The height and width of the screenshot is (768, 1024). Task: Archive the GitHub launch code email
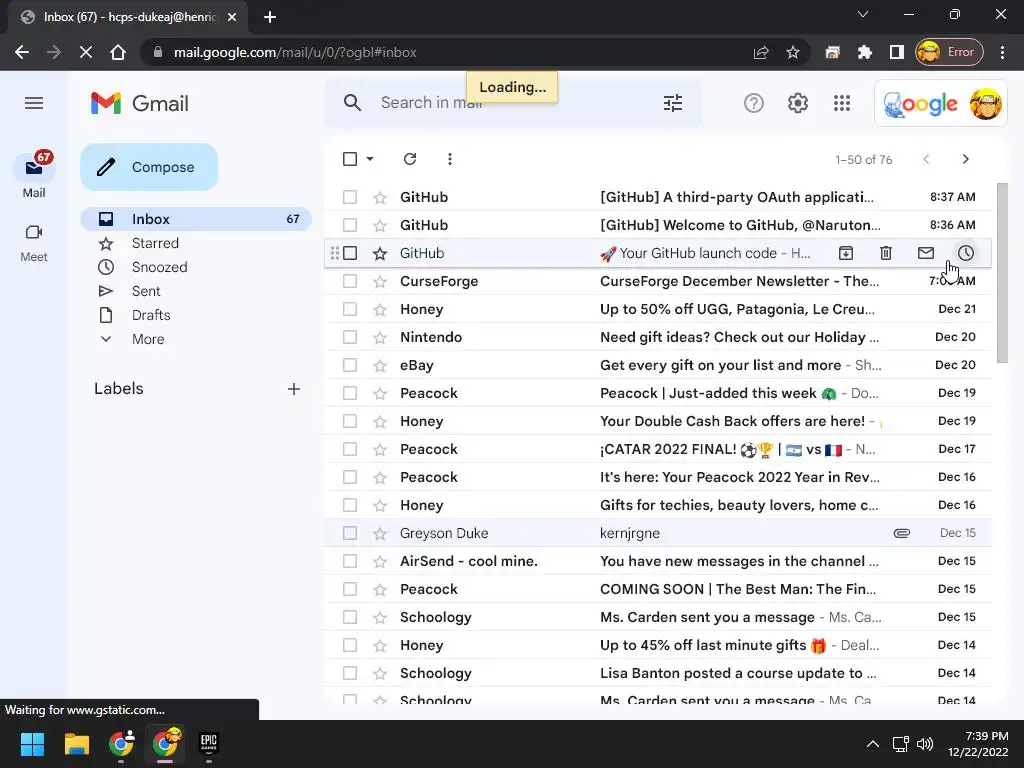click(x=846, y=253)
